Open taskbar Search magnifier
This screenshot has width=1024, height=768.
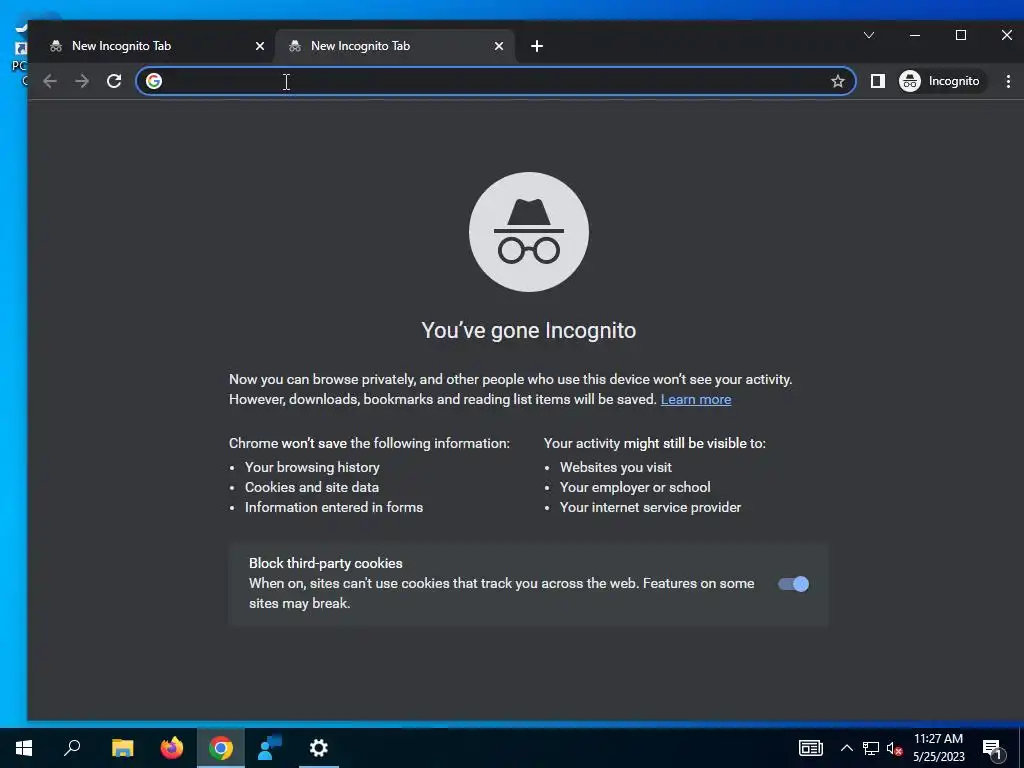pyautogui.click(x=72, y=748)
